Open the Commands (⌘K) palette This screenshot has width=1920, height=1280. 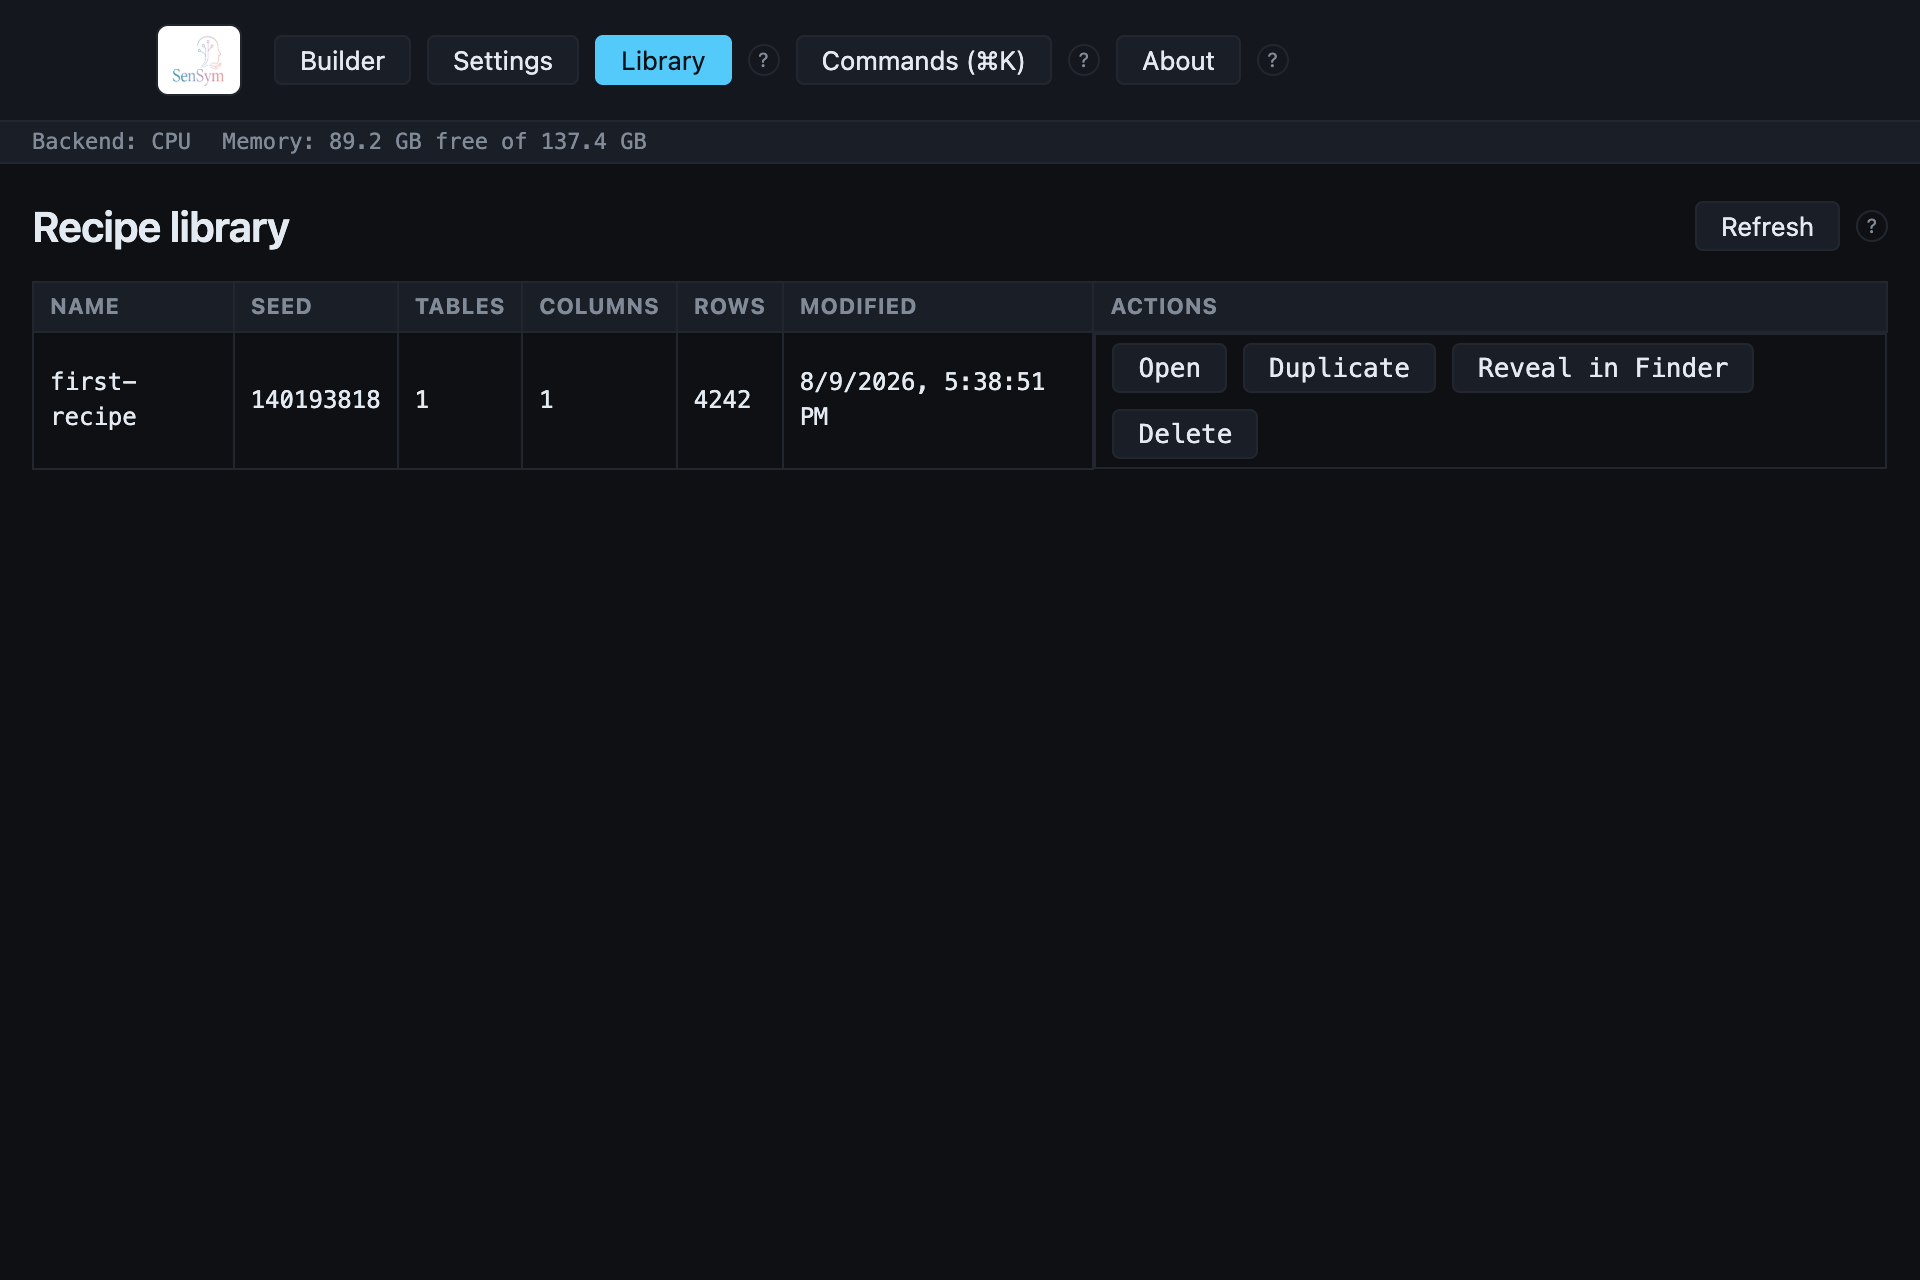point(923,60)
